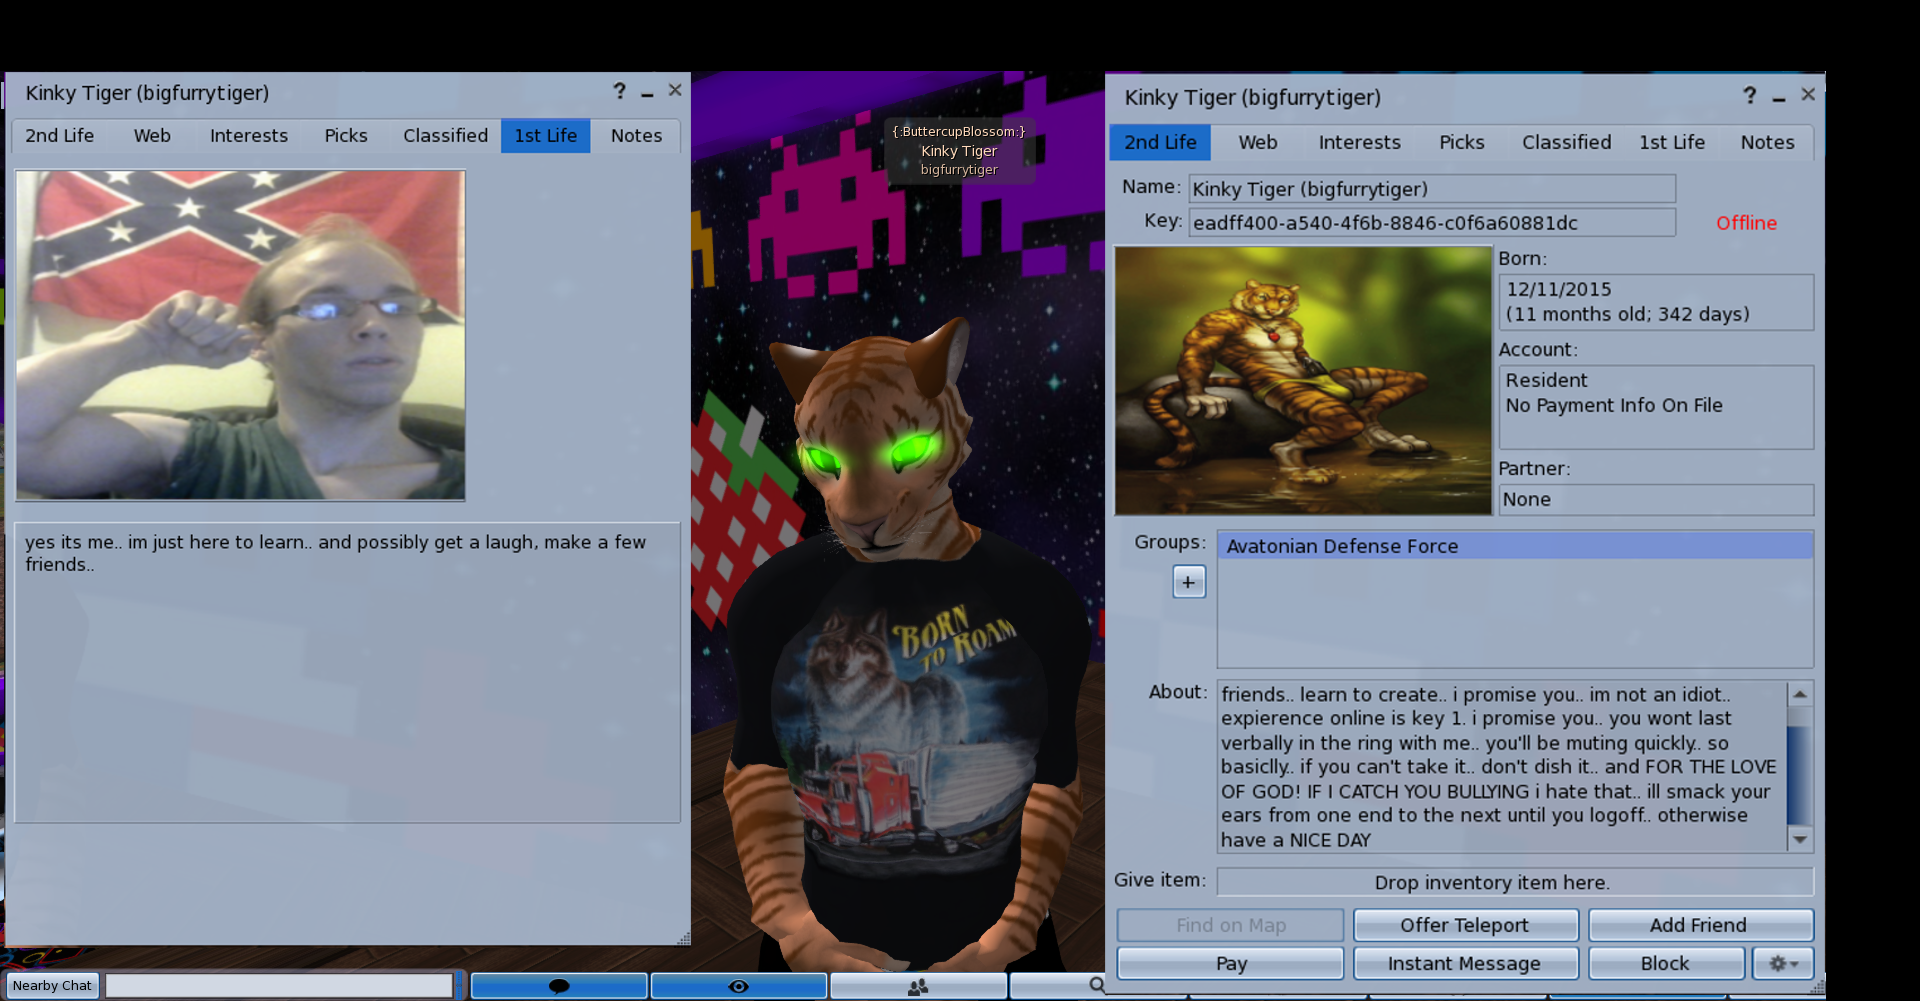The height and width of the screenshot is (1001, 1920).
Task: Click the red Offline status text
Action: coord(1746,223)
